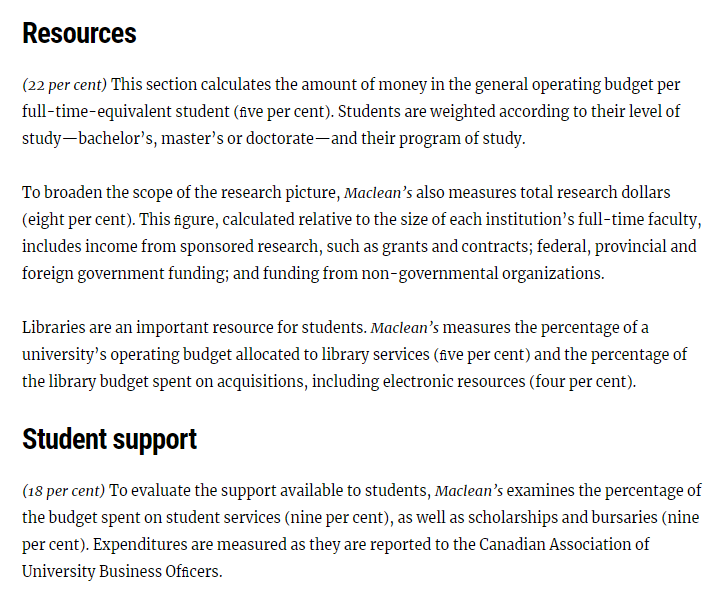The width and height of the screenshot is (724, 603).
Task: Click "Maclean's" in the student support paragraph
Action: click(468, 490)
